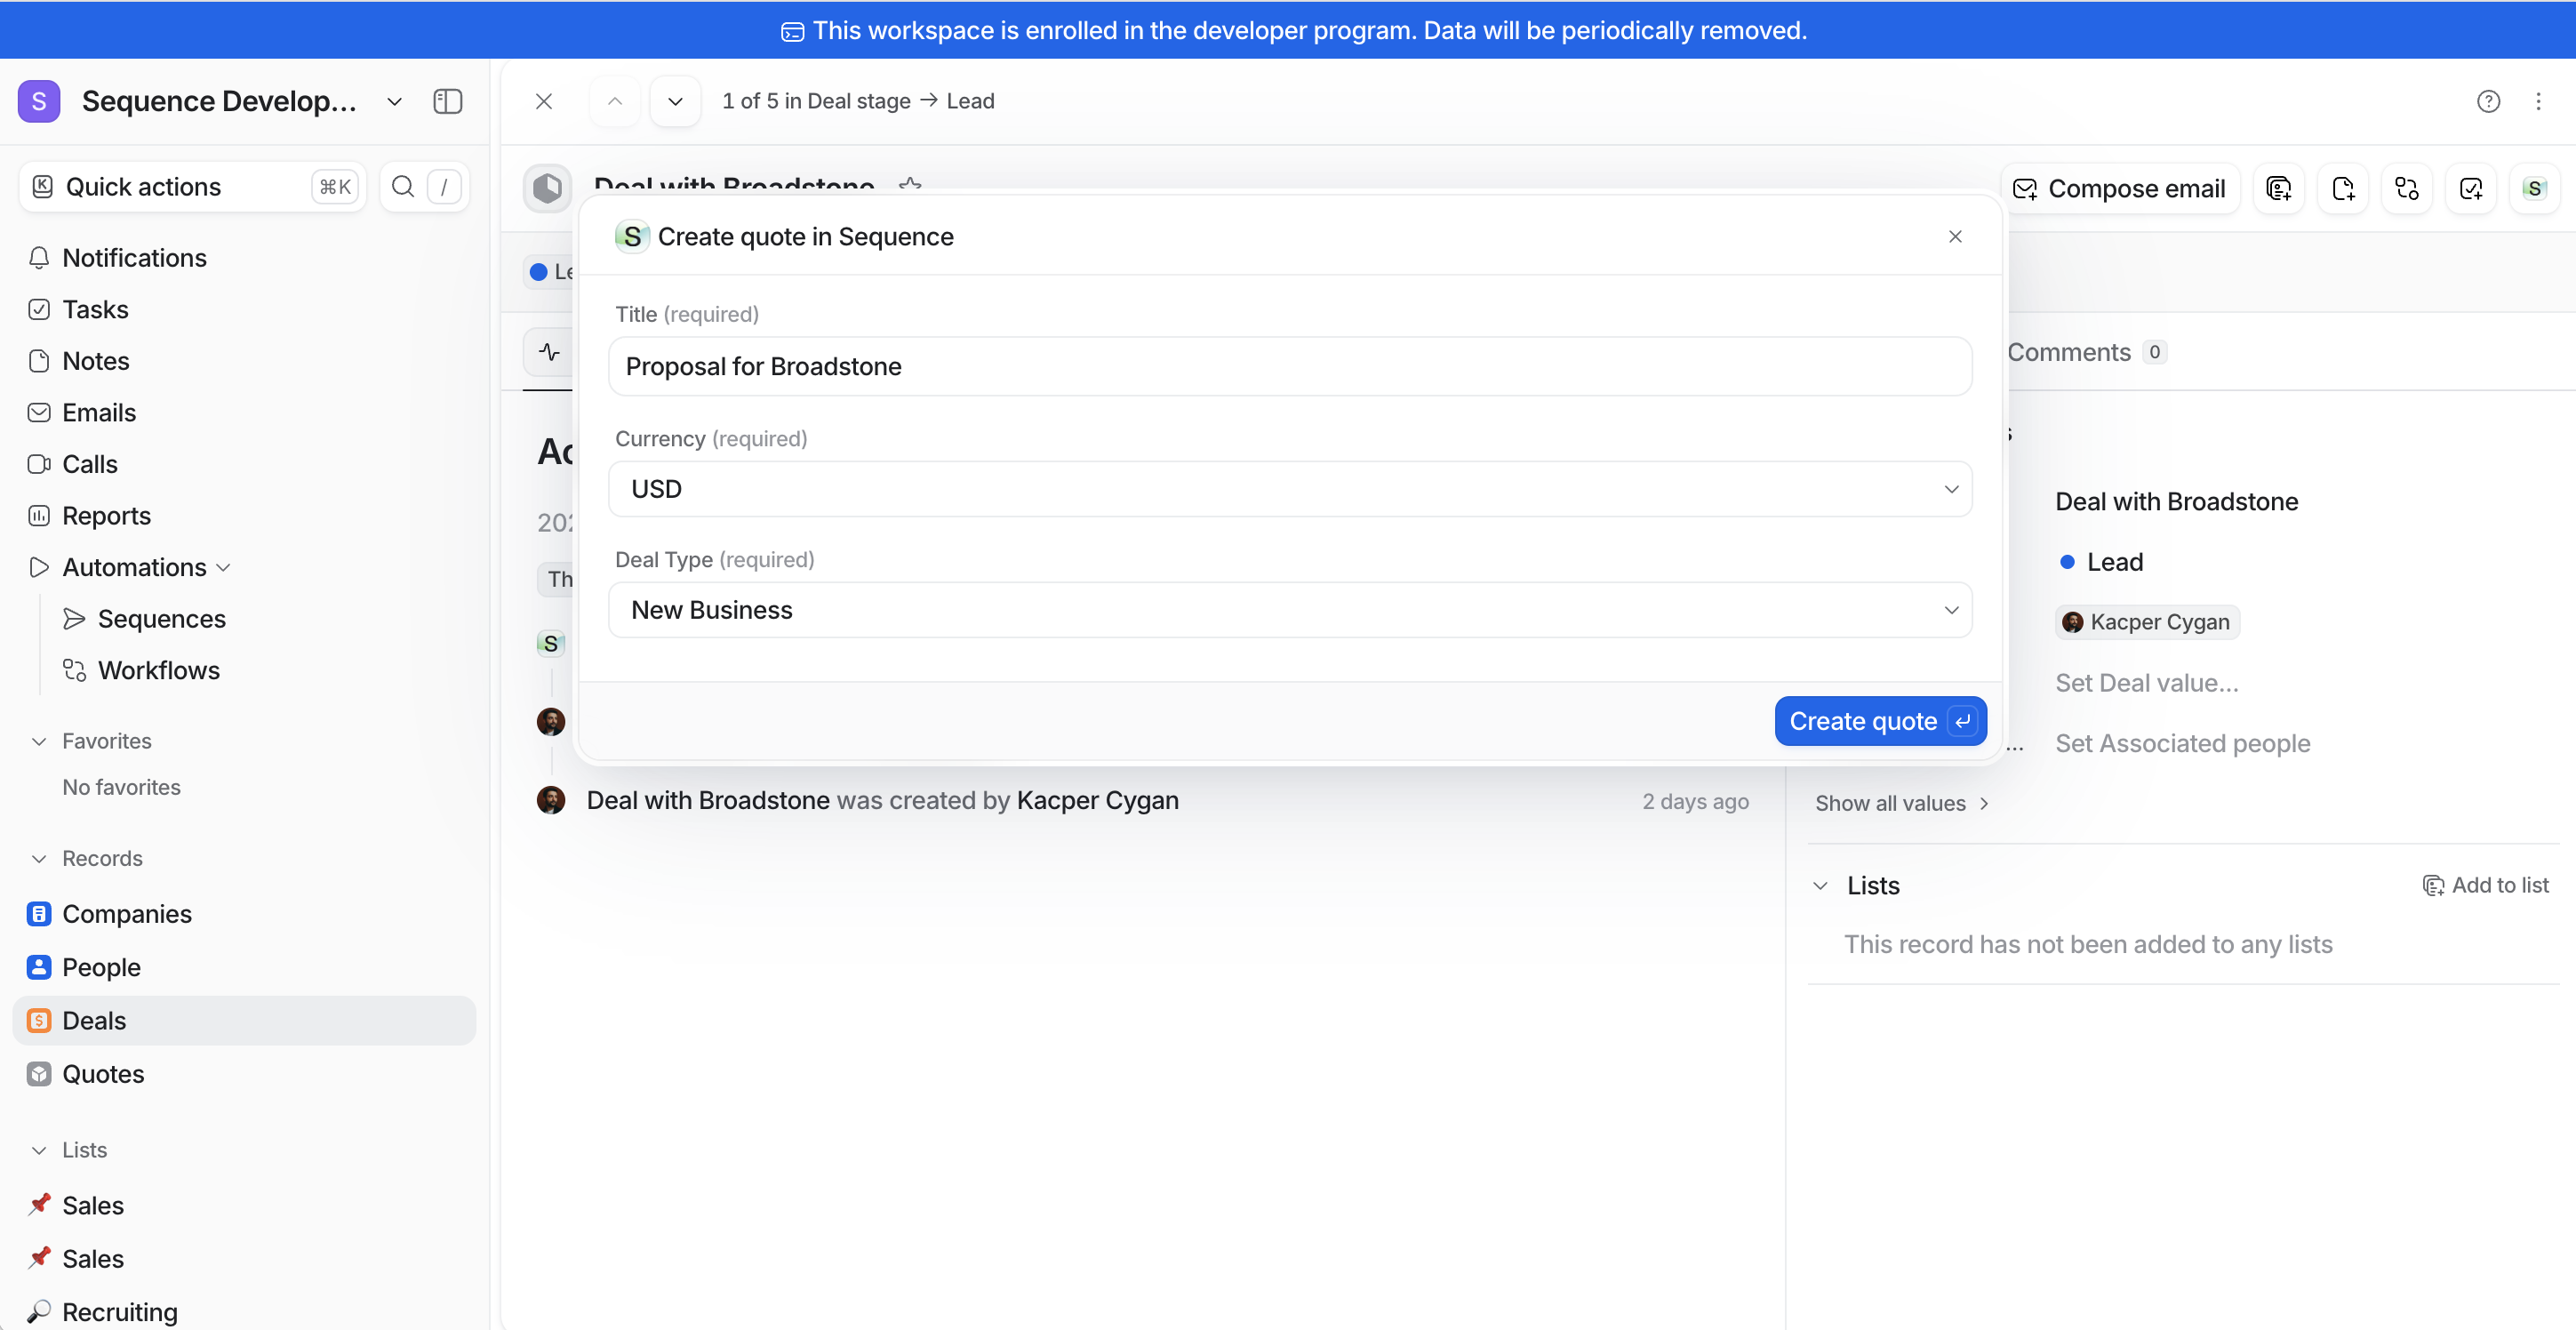The image size is (2576, 1330).
Task: Open Notifications in sidebar
Action: pyautogui.click(x=134, y=257)
